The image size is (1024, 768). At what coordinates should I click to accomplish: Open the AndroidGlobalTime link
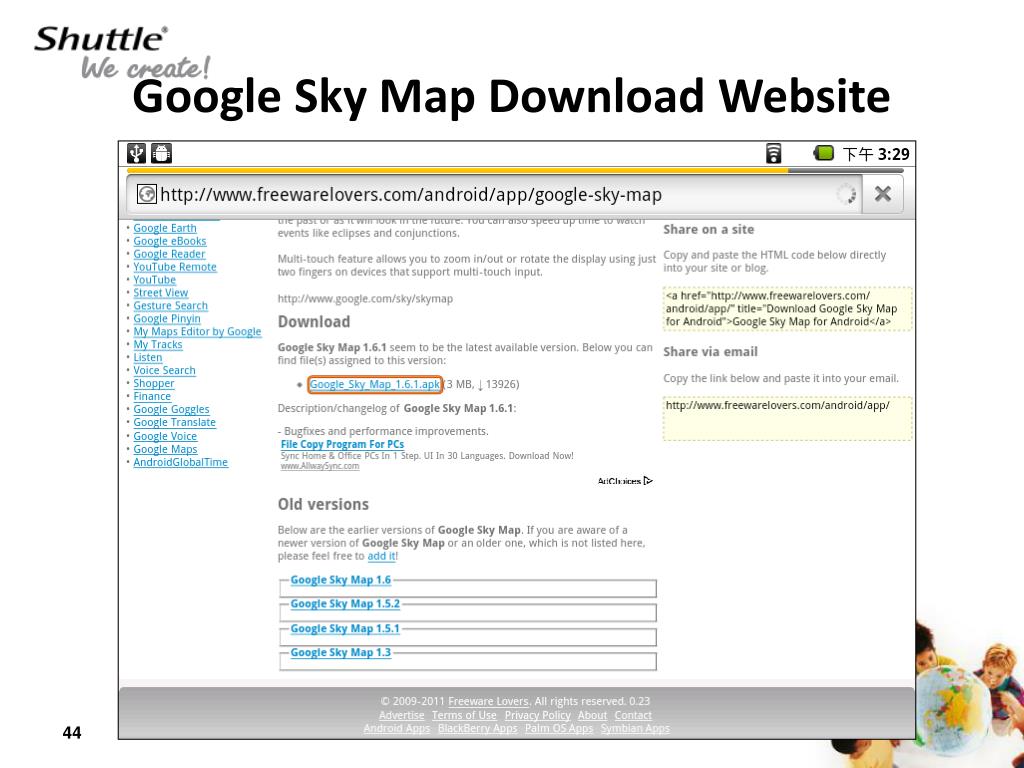pos(181,462)
